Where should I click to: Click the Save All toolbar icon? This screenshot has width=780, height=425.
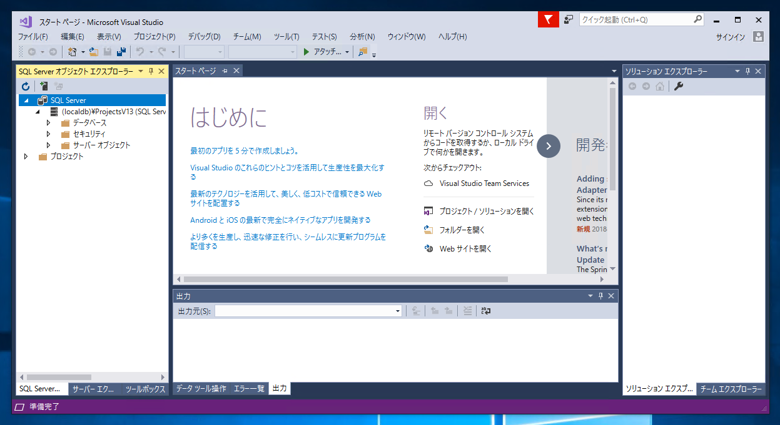121,52
